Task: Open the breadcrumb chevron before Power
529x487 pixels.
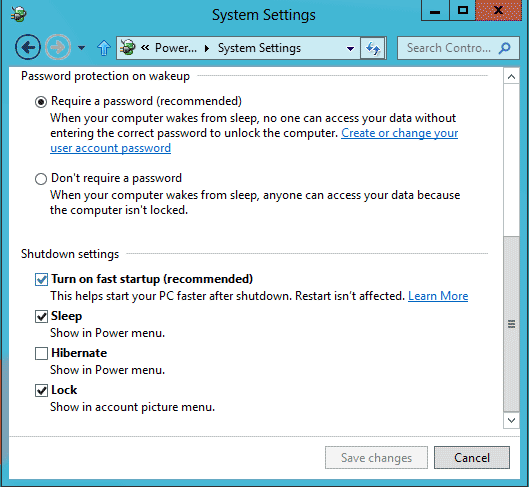Action: [145, 48]
